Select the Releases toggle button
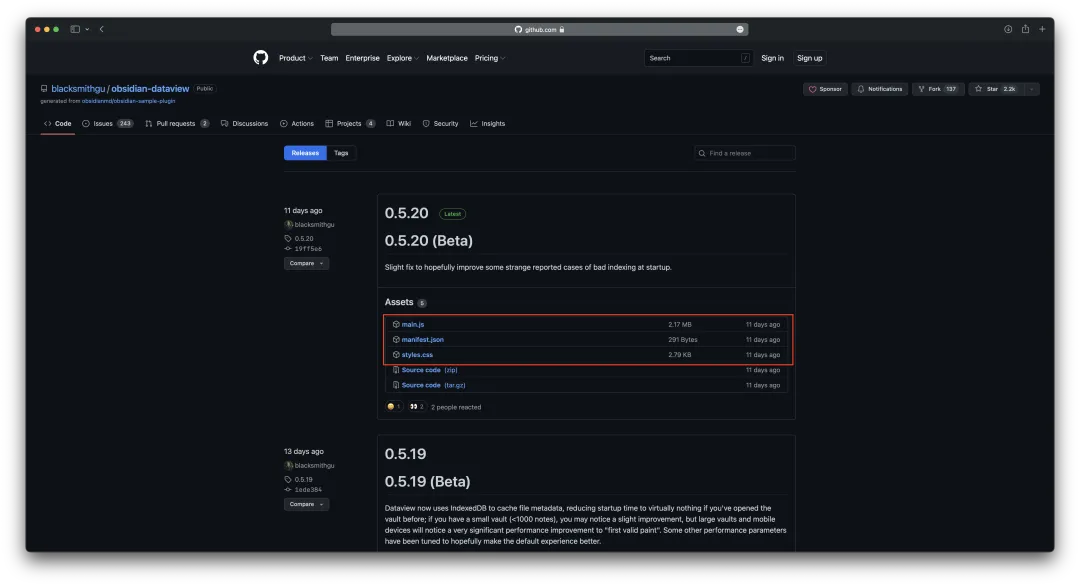Screen dimensions: 1080x586 (305, 153)
